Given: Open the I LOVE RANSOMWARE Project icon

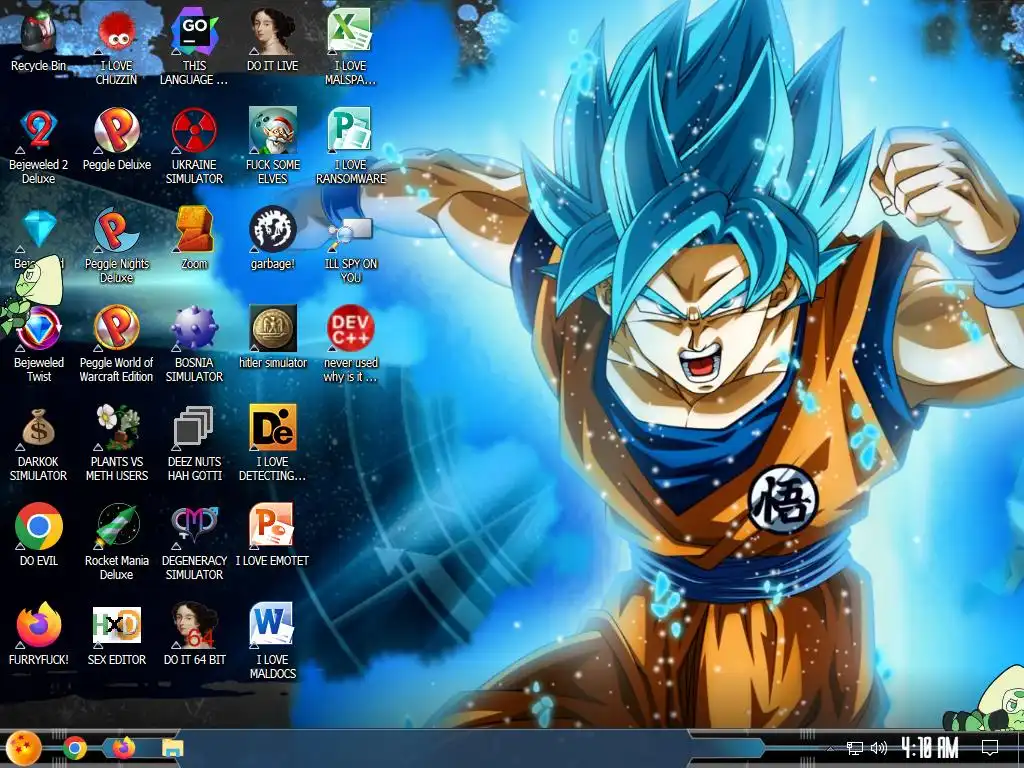Looking at the screenshot, I should [350, 131].
